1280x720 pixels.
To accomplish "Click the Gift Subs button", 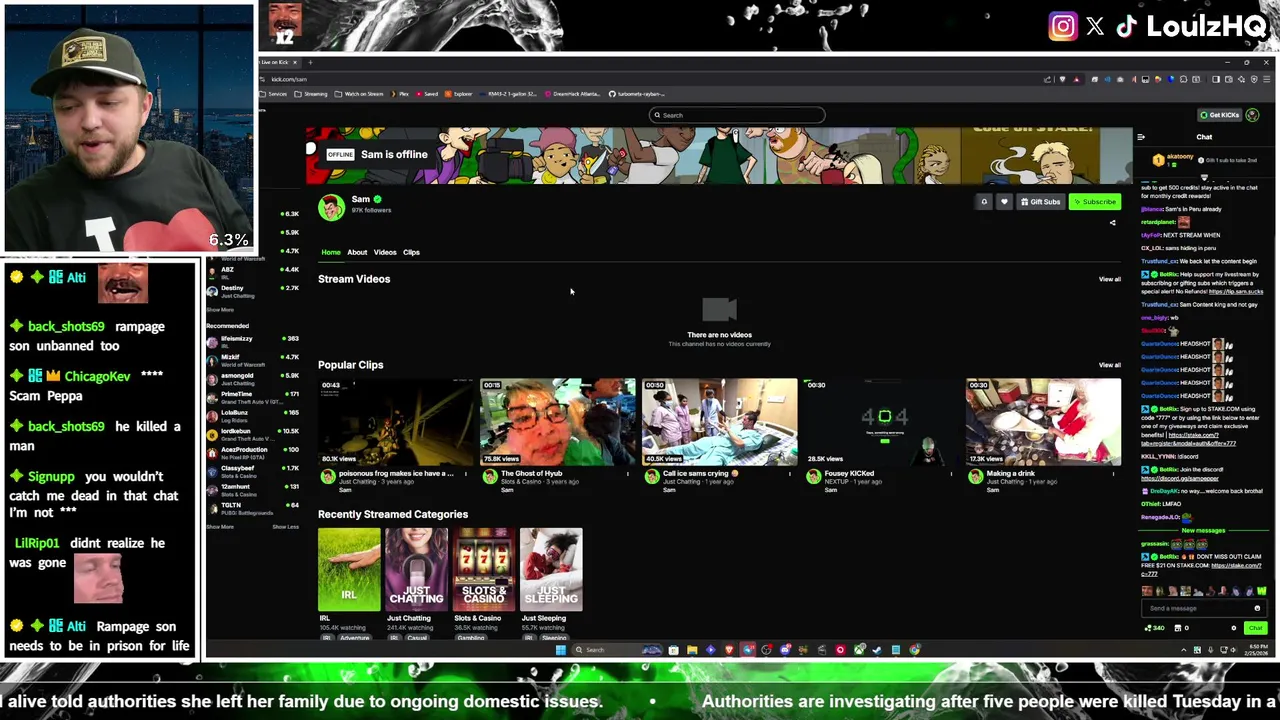I will pyautogui.click(x=1040, y=202).
